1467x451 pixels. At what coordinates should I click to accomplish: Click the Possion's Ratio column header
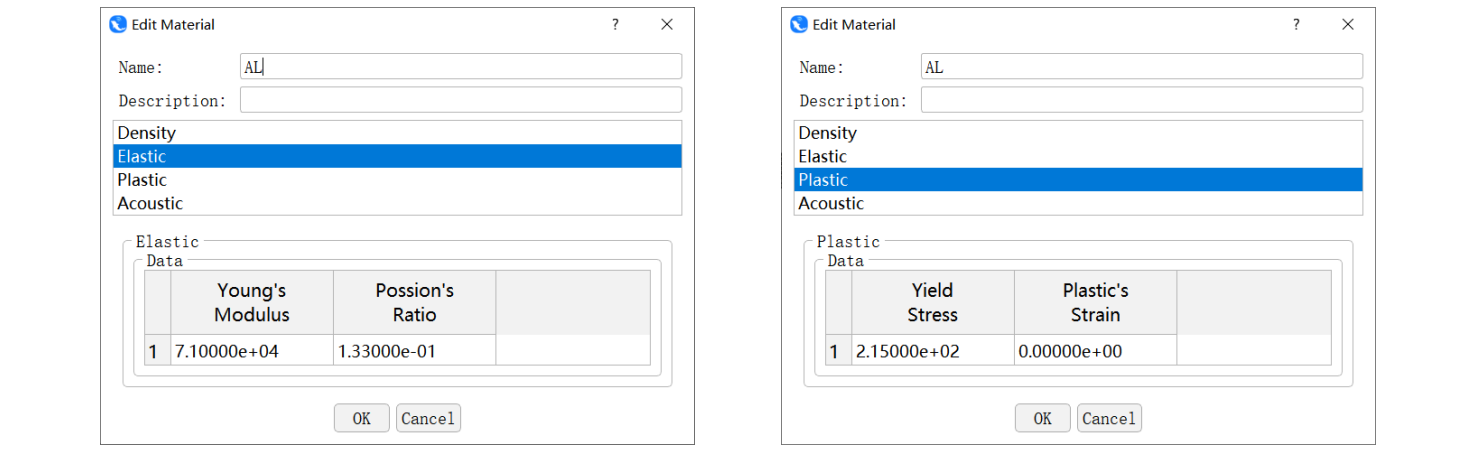click(x=414, y=302)
